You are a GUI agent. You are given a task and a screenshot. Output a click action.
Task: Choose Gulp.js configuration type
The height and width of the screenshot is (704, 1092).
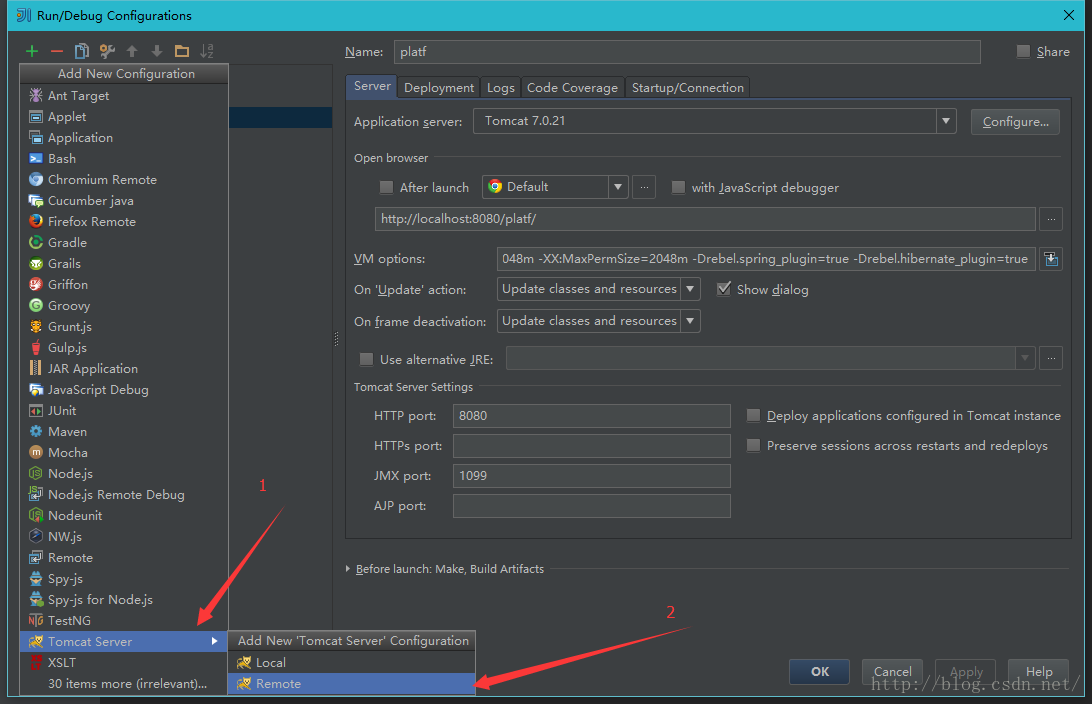point(124,347)
